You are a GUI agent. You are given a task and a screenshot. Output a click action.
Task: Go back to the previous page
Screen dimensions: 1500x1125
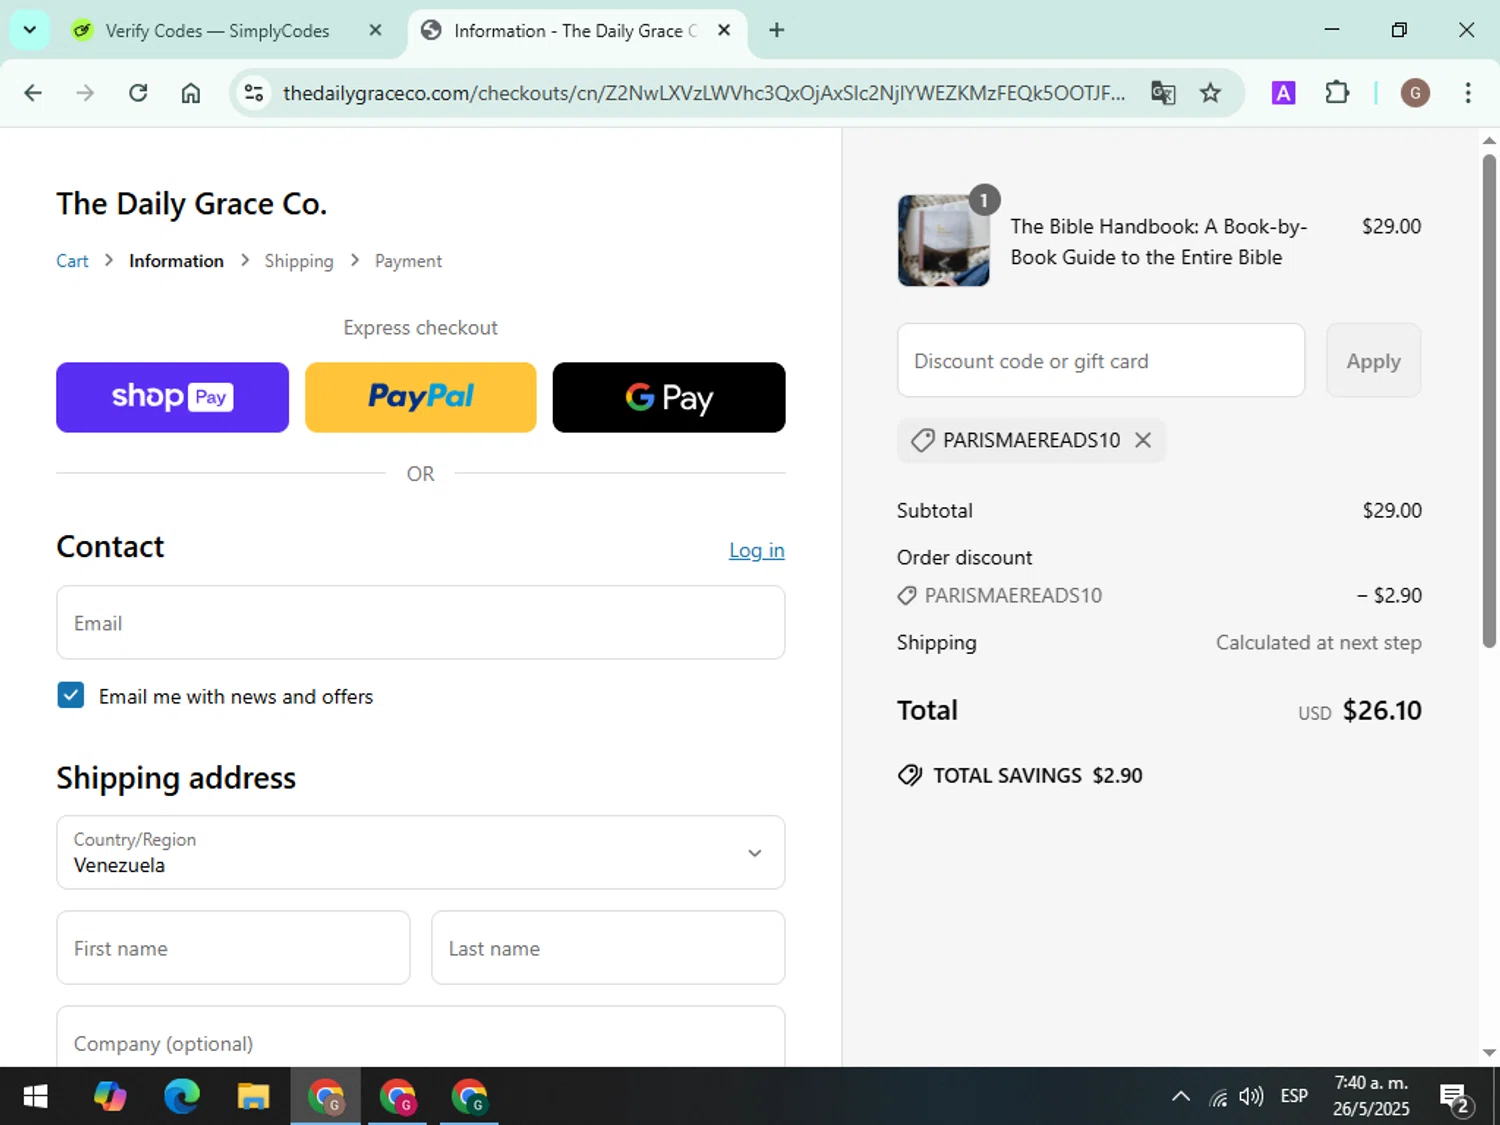point(33,93)
